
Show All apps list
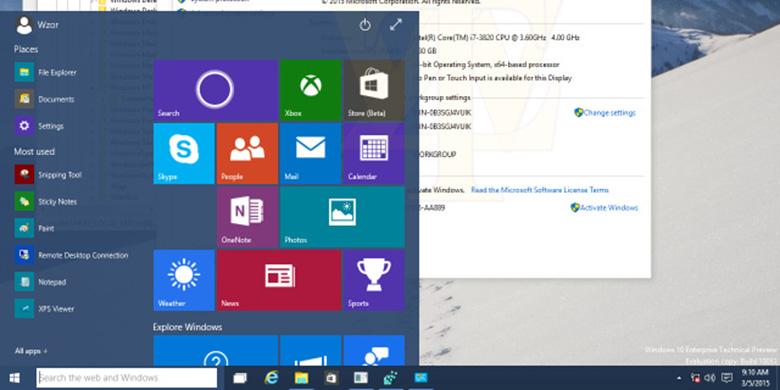[31, 351]
